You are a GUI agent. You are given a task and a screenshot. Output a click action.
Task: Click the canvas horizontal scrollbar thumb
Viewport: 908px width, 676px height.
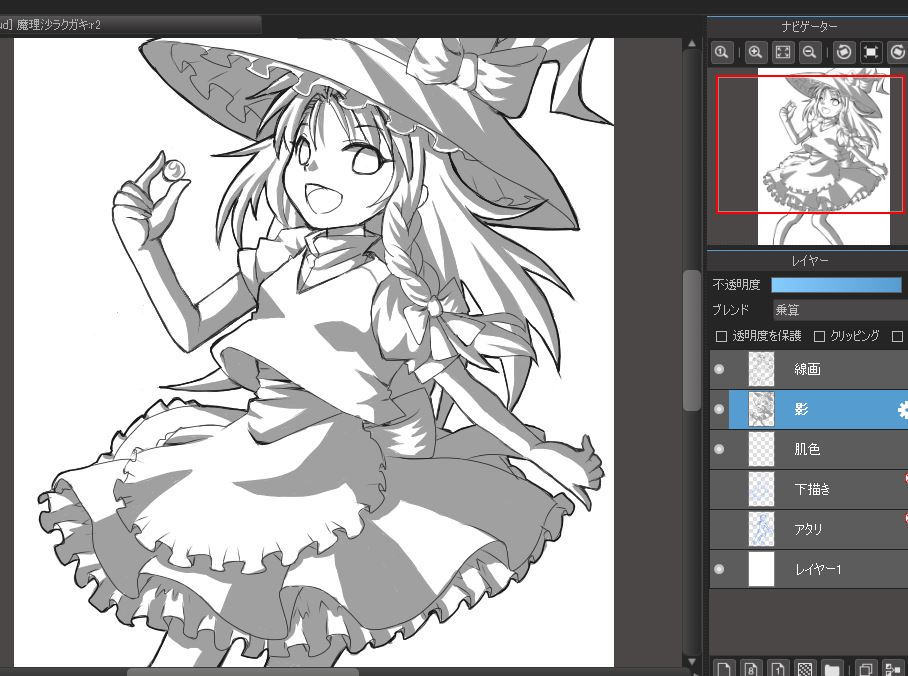click(243, 672)
